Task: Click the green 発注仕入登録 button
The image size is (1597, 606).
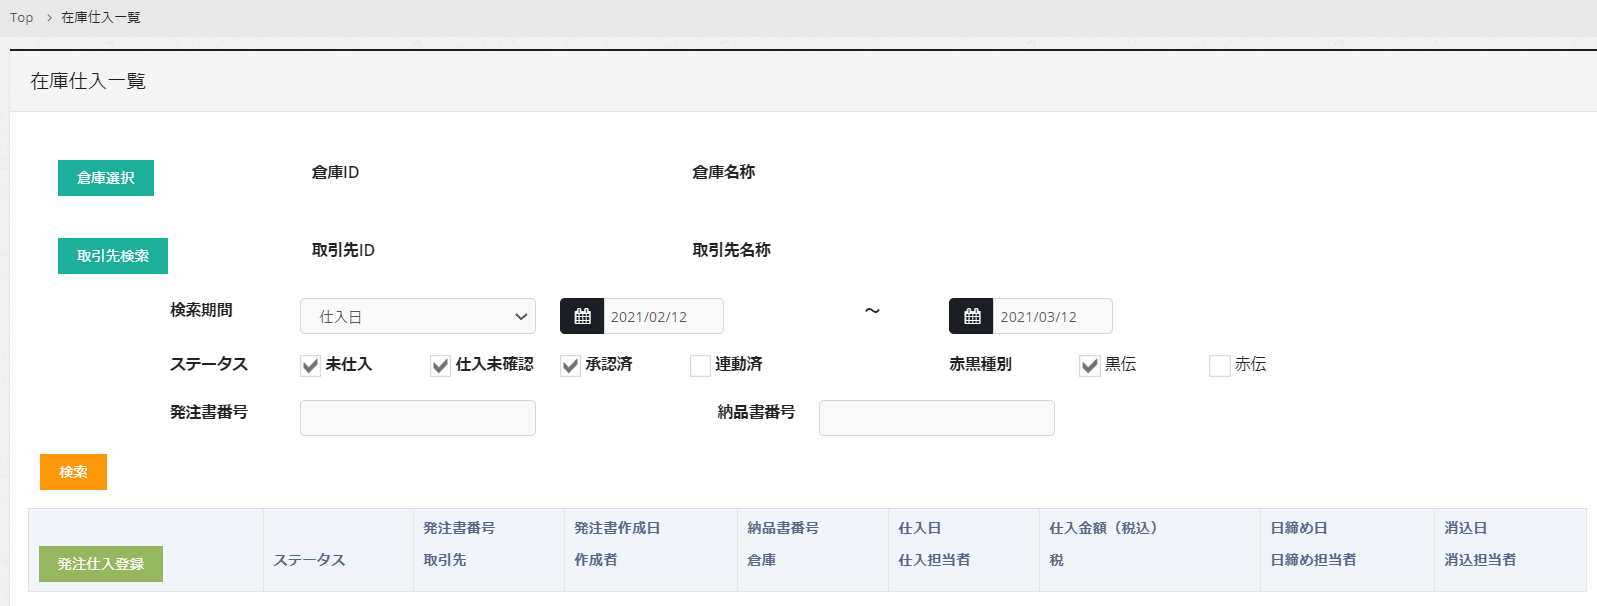Action: point(101,564)
